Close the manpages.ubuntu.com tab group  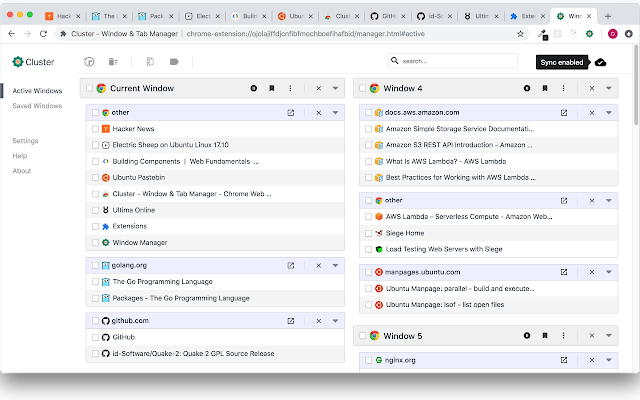click(x=592, y=272)
